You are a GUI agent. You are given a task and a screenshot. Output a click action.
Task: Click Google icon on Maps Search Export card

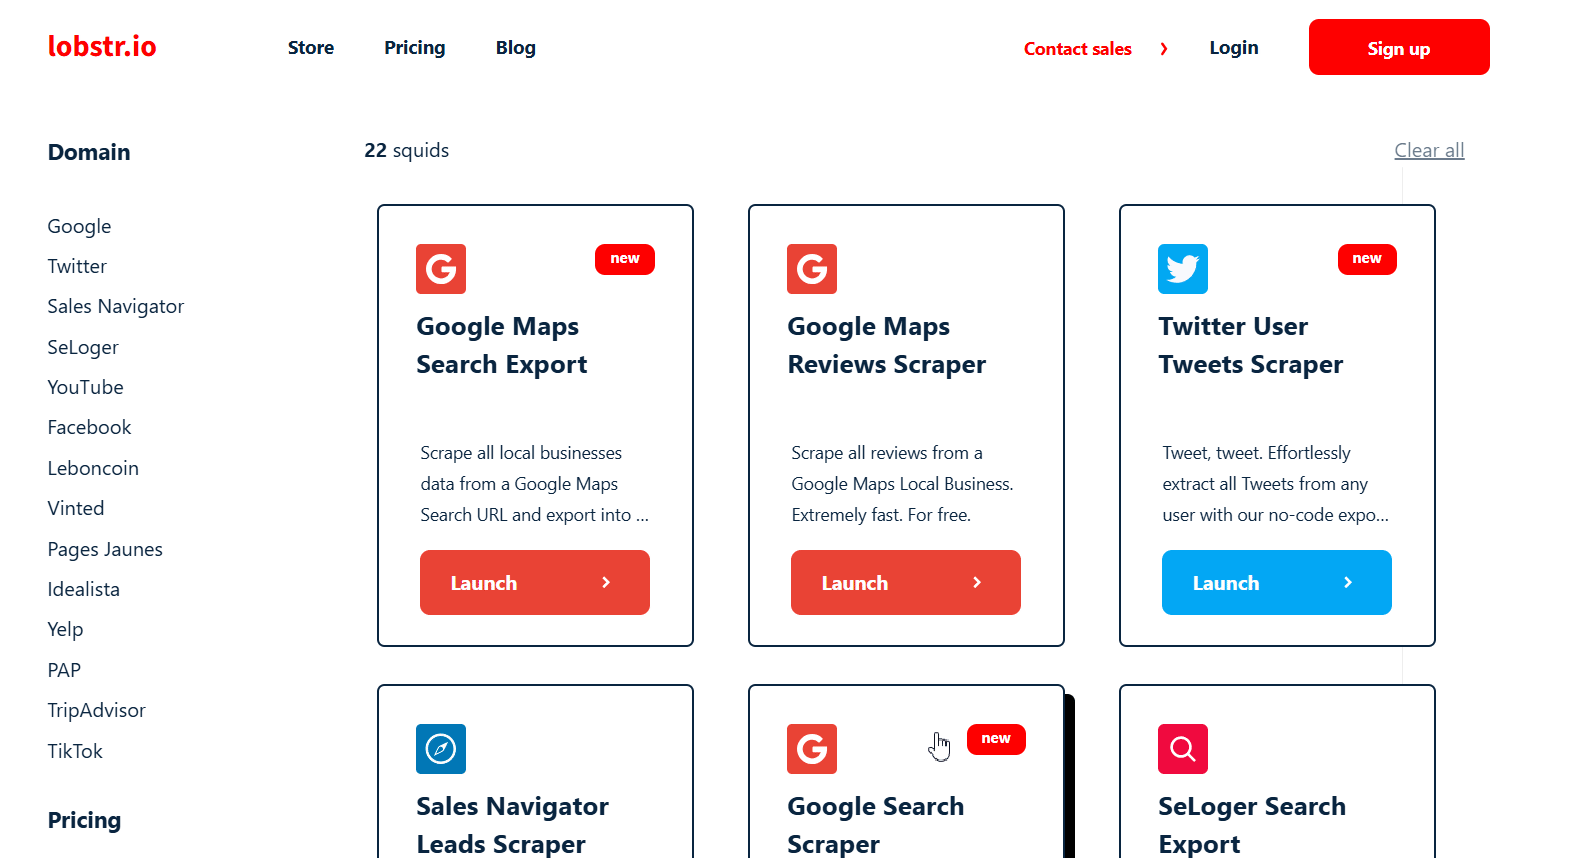pyautogui.click(x=441, y=269)
